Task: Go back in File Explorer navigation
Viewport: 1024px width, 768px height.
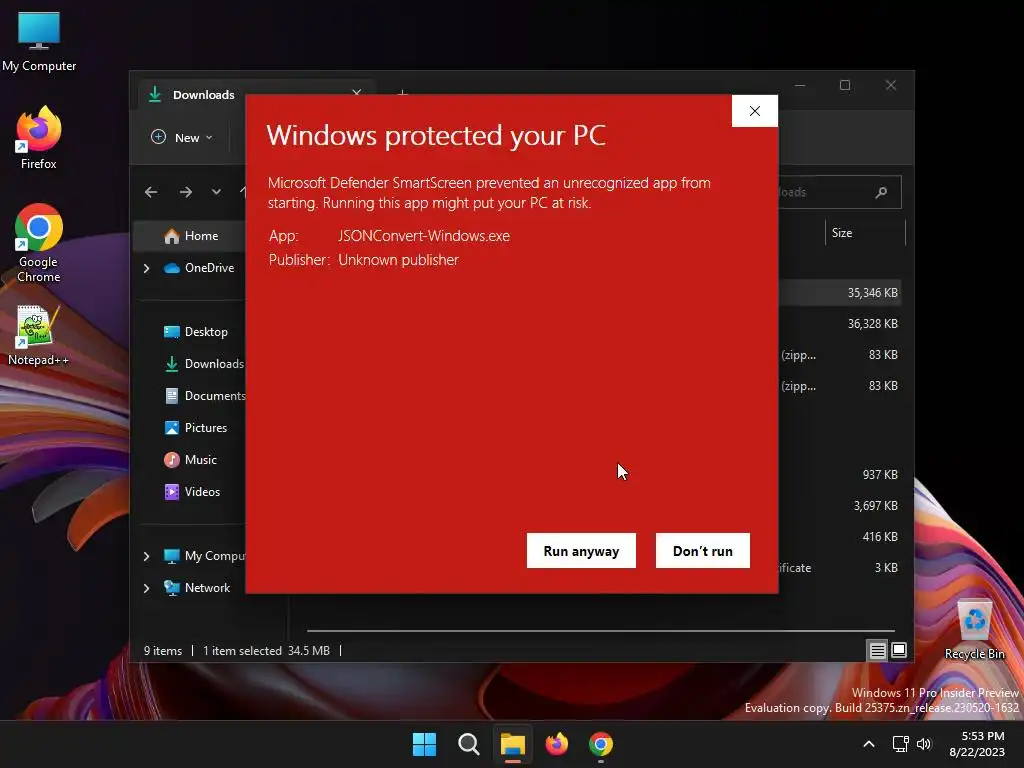Action: (151, 192)
